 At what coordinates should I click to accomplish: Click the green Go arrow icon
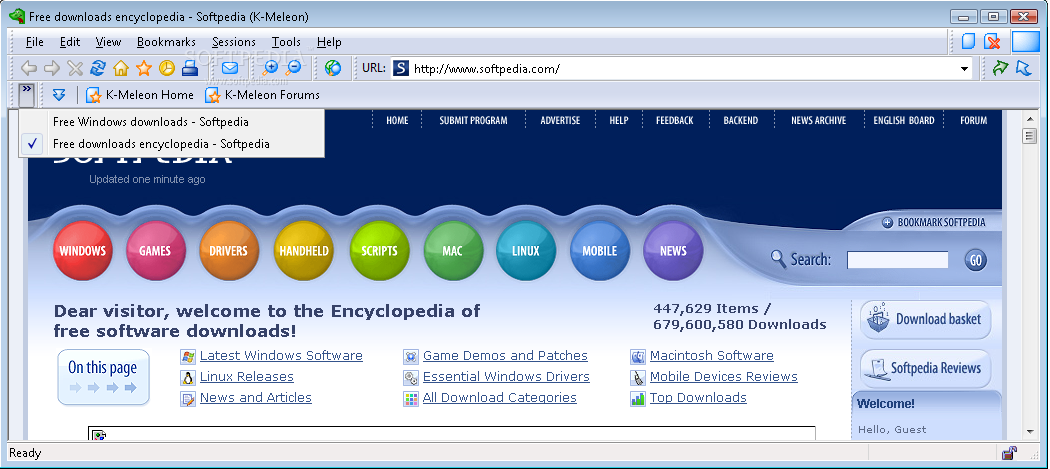pyautogui.click(x=1000, y=68)
